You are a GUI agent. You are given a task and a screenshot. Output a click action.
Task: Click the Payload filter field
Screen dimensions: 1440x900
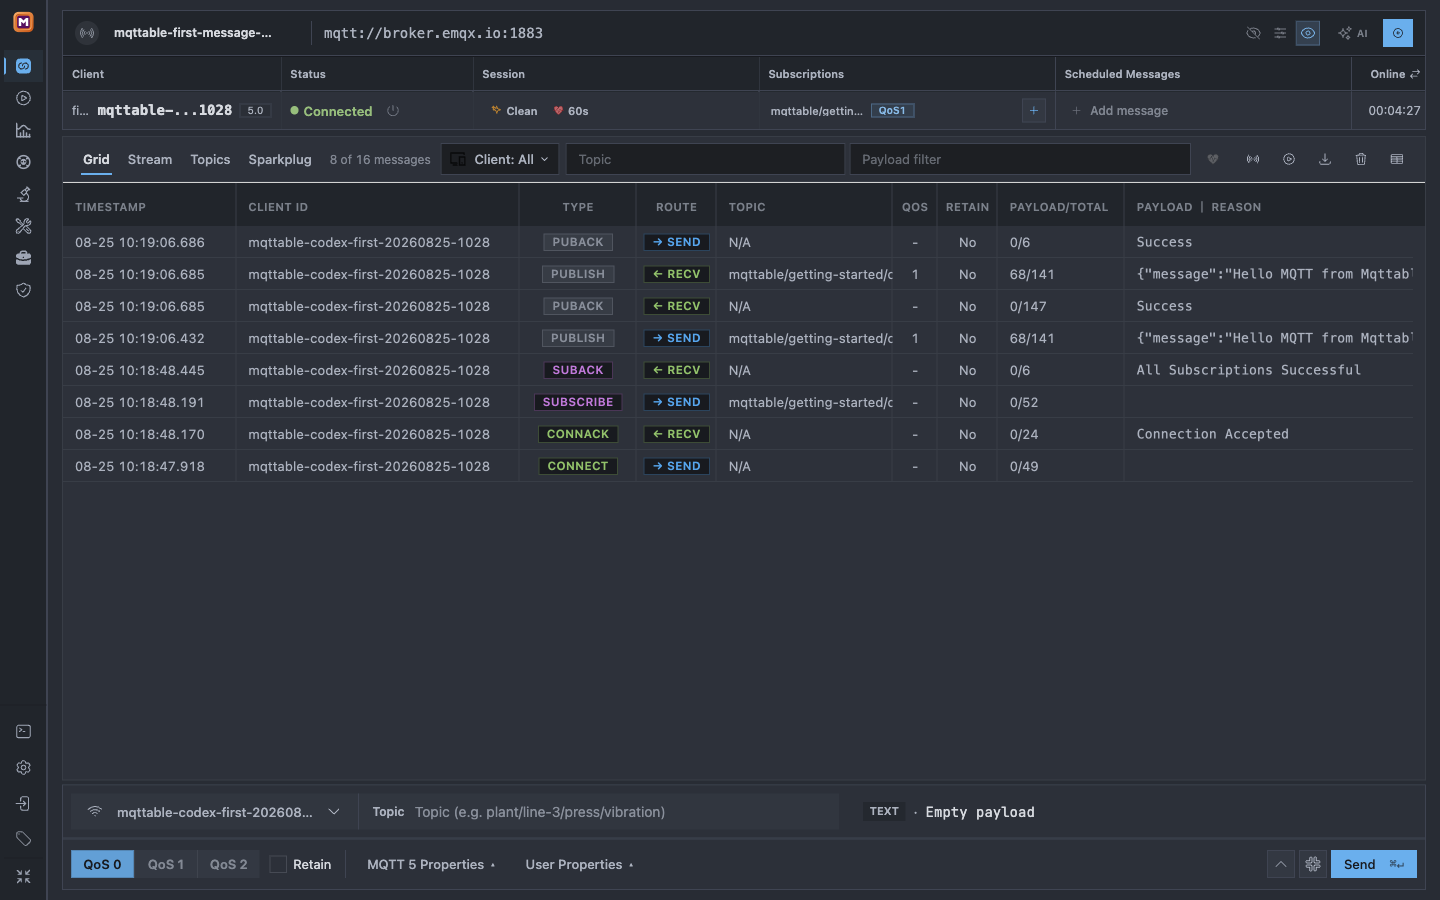click(1020, 159)
